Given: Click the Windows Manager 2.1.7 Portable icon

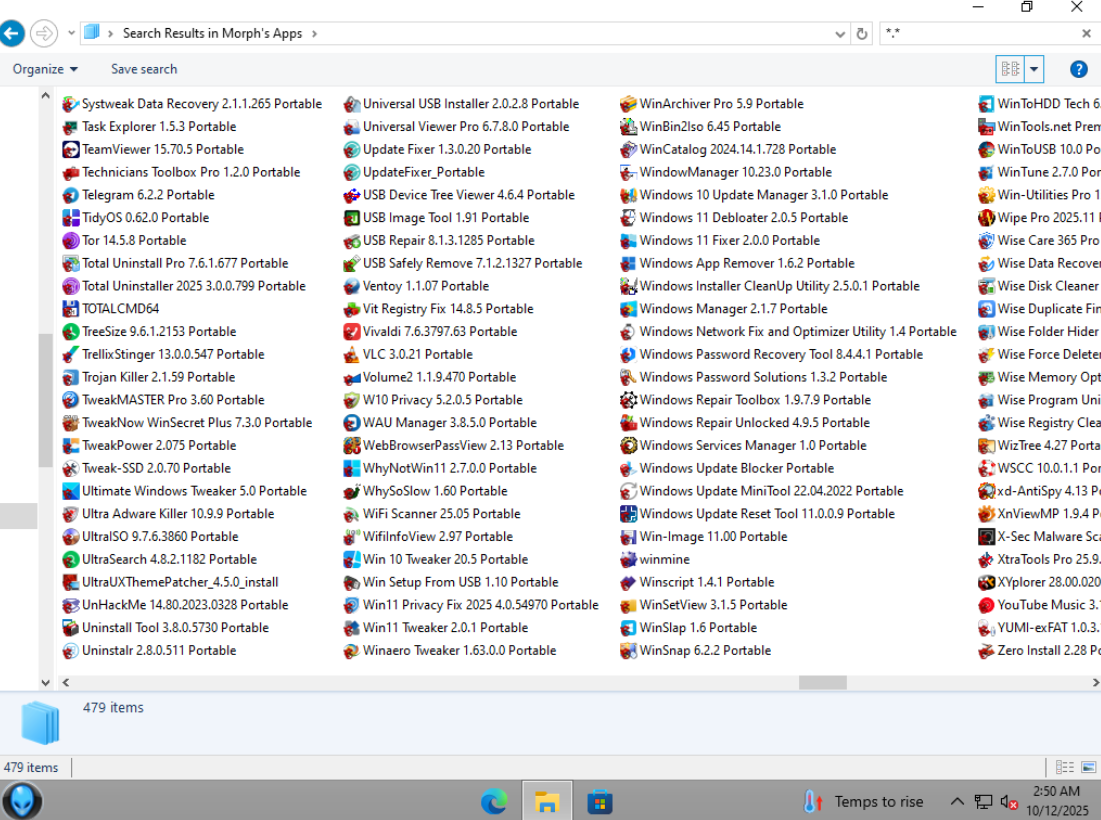Looking at the screenshot, I should (628, 309).
